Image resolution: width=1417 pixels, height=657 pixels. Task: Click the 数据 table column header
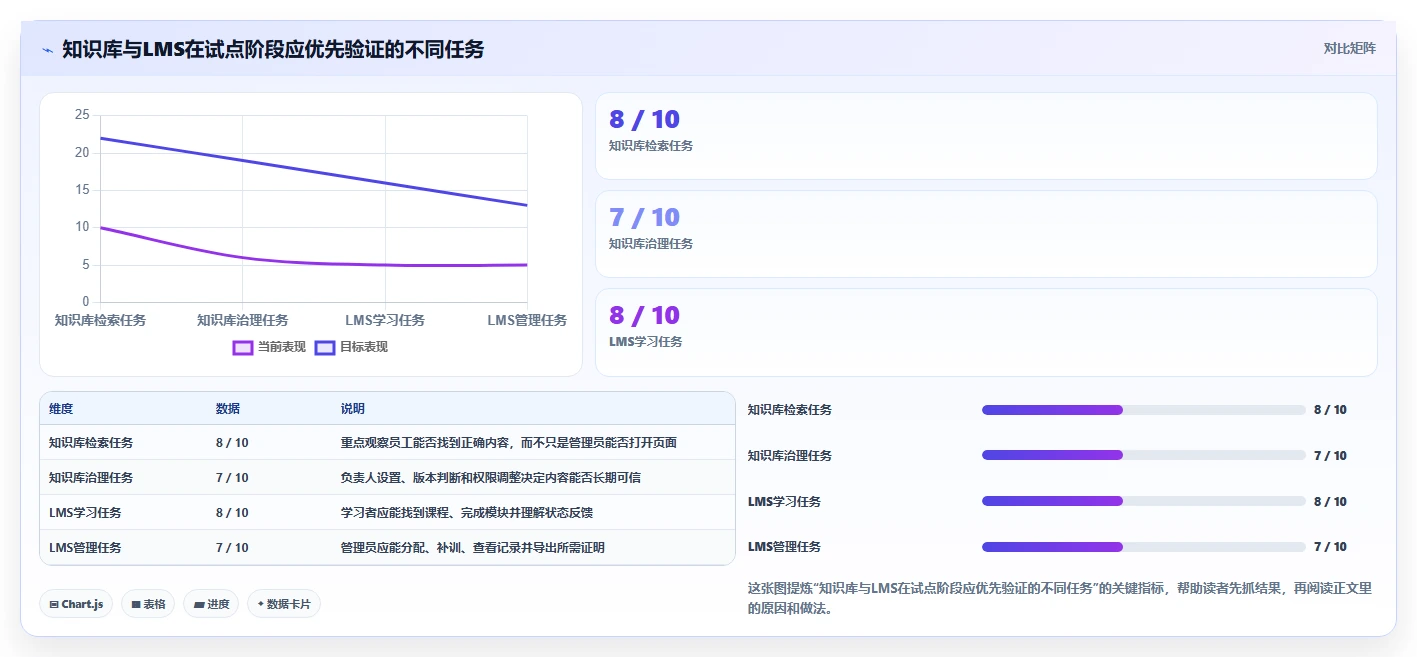pos(228,409)
